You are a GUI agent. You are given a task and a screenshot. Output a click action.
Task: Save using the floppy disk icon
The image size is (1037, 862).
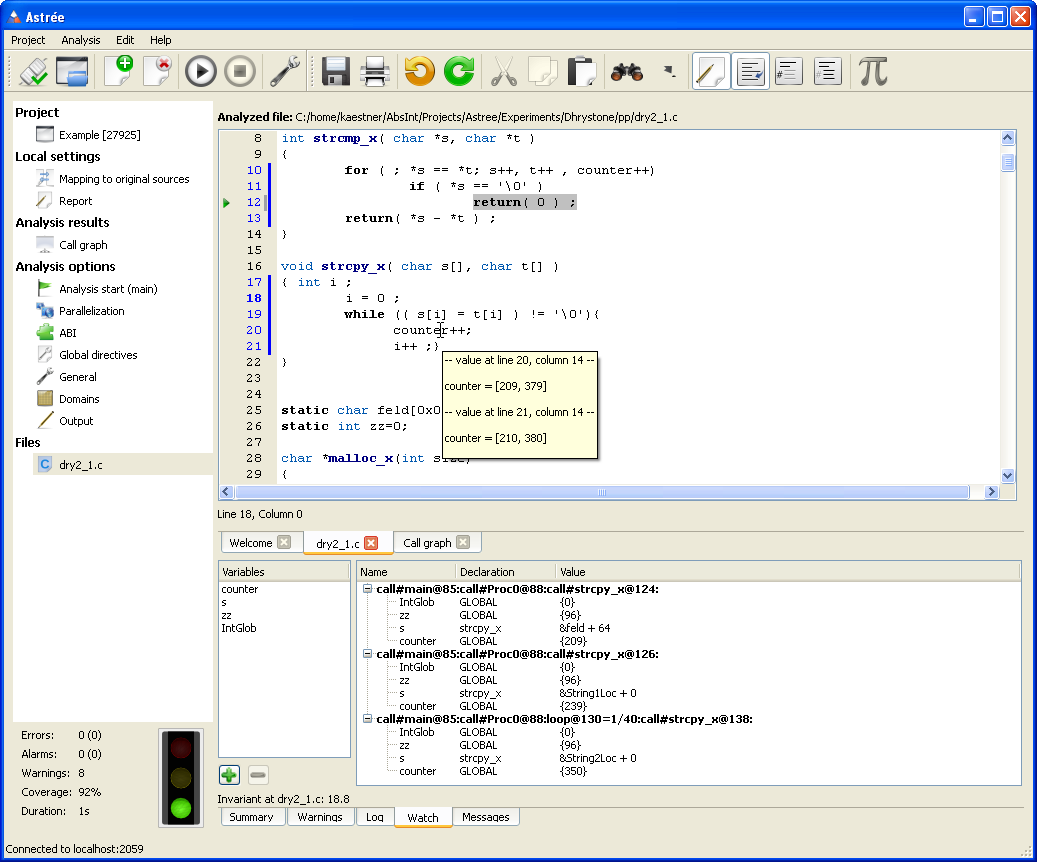(x=335, y=71)
